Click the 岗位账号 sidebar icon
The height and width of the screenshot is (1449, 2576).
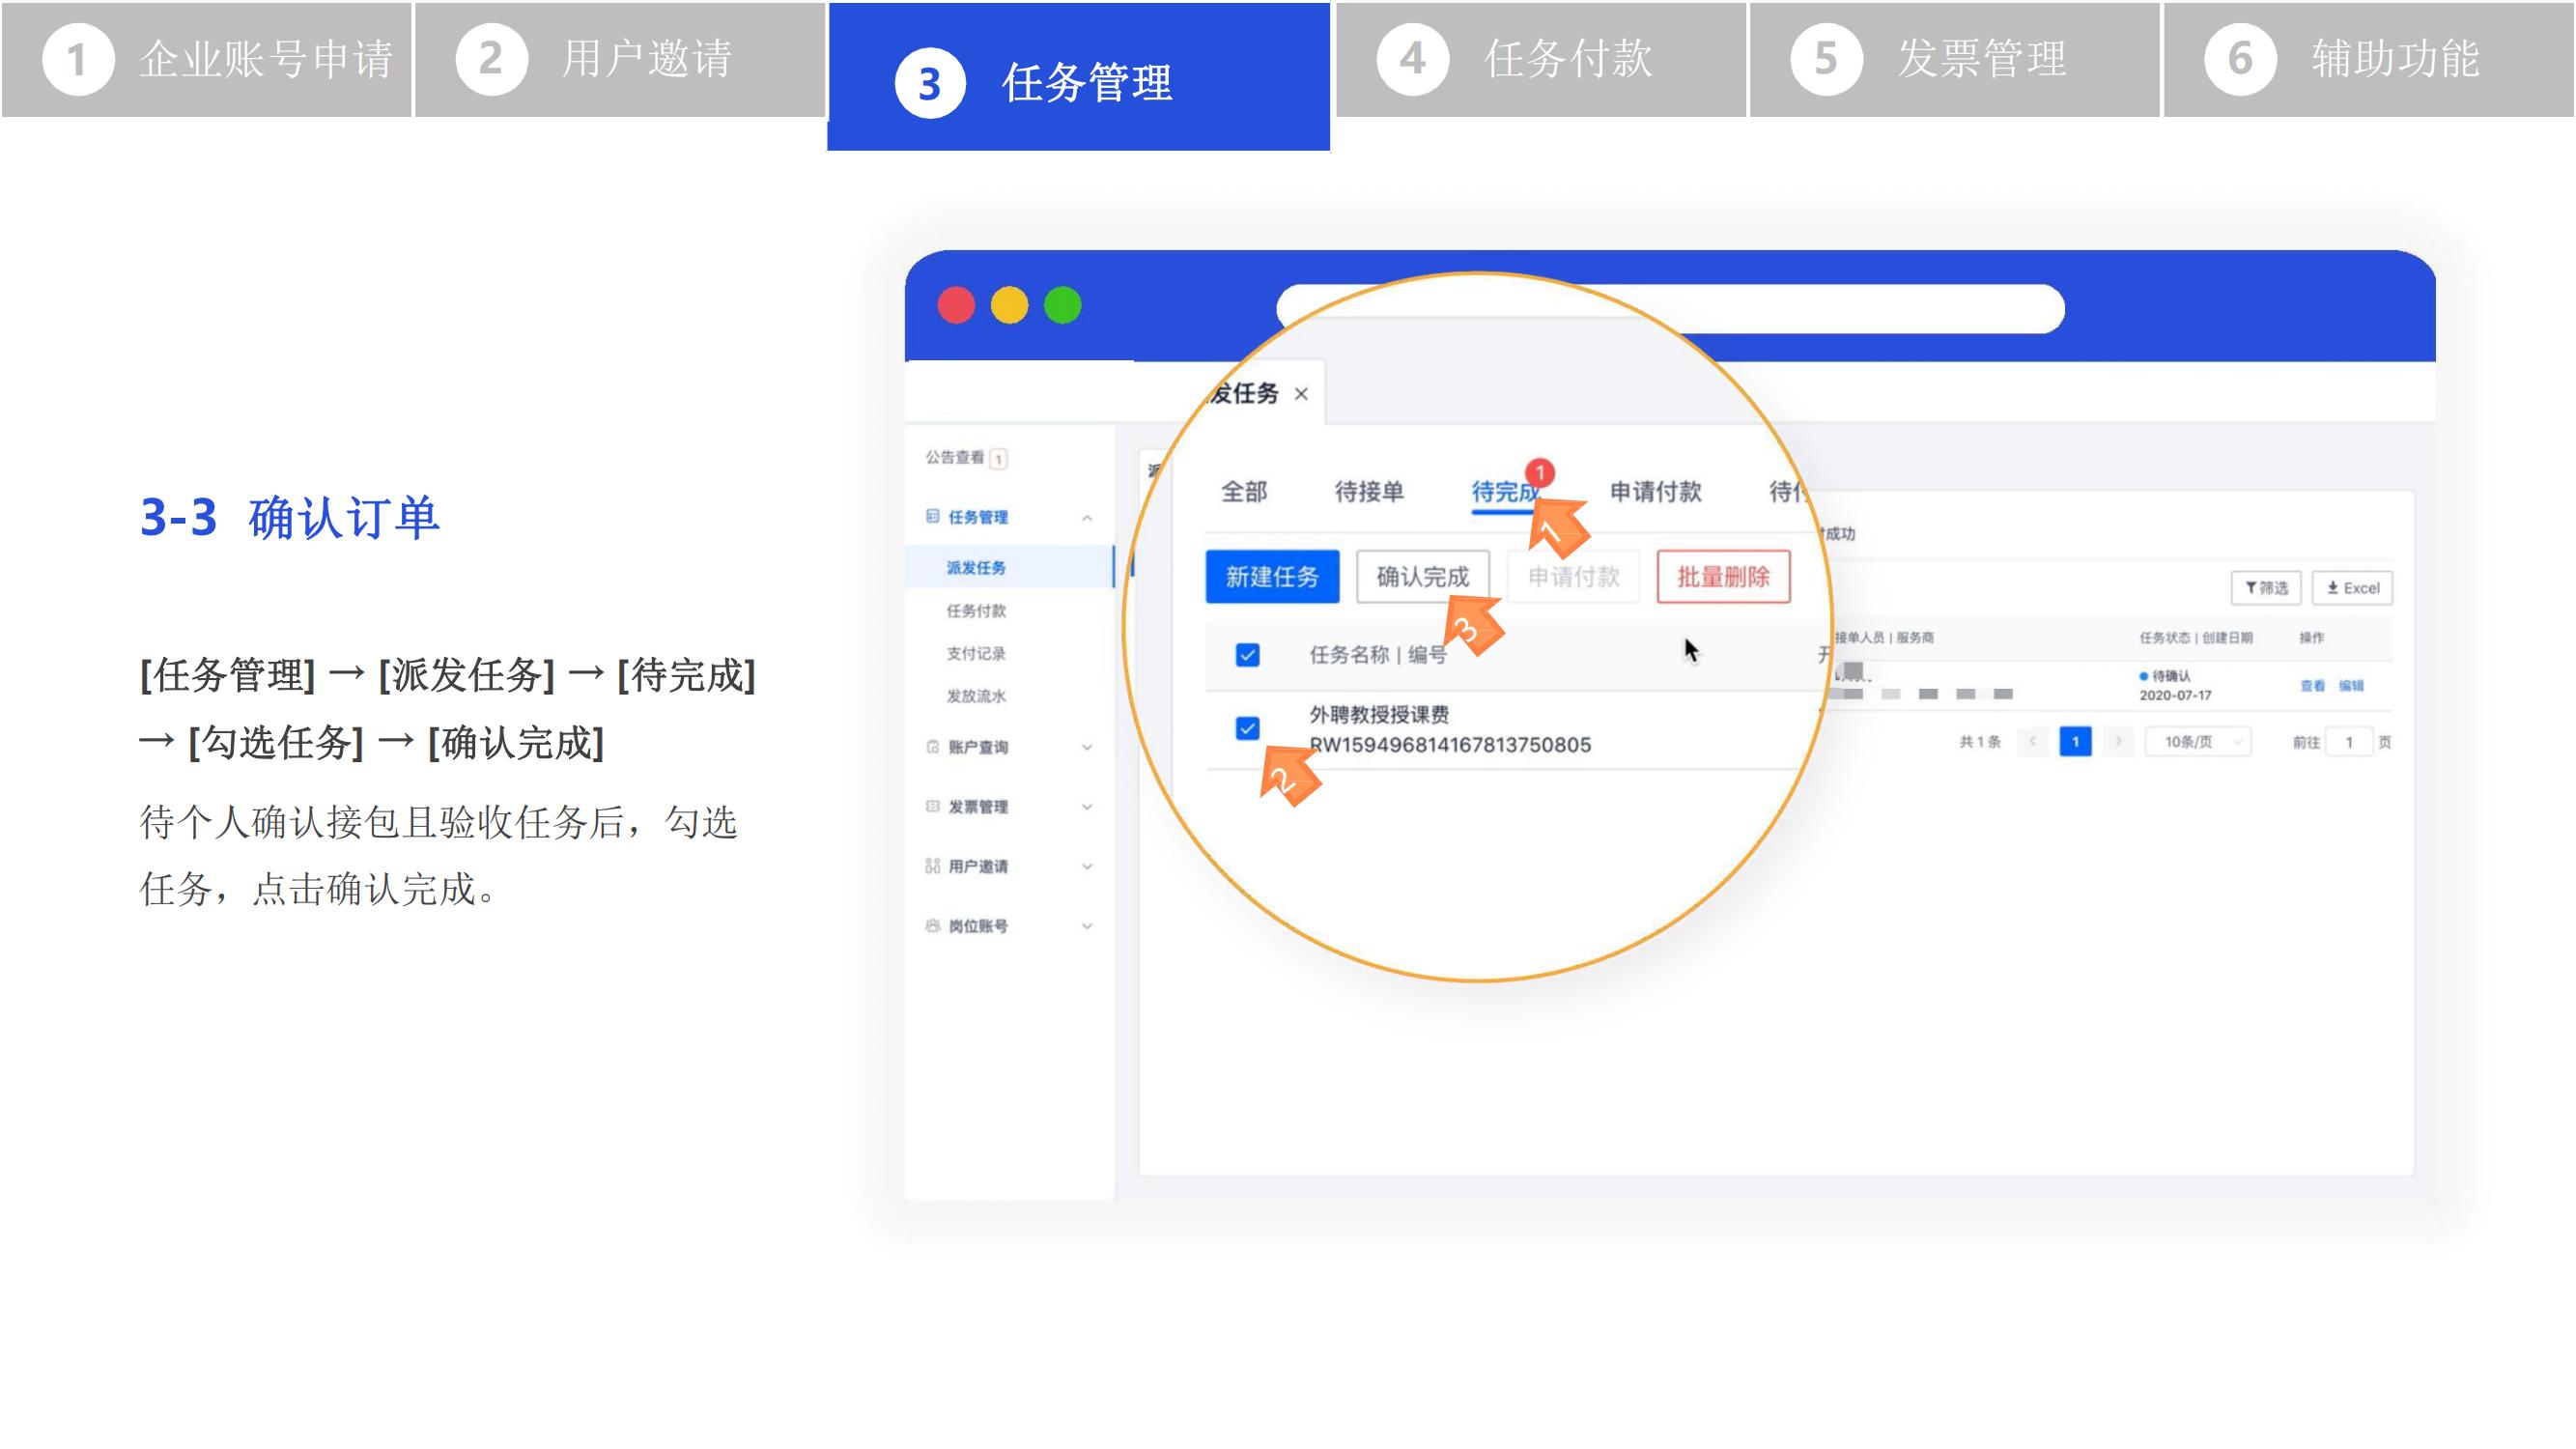pyautogui.click(x=932, y=925)
